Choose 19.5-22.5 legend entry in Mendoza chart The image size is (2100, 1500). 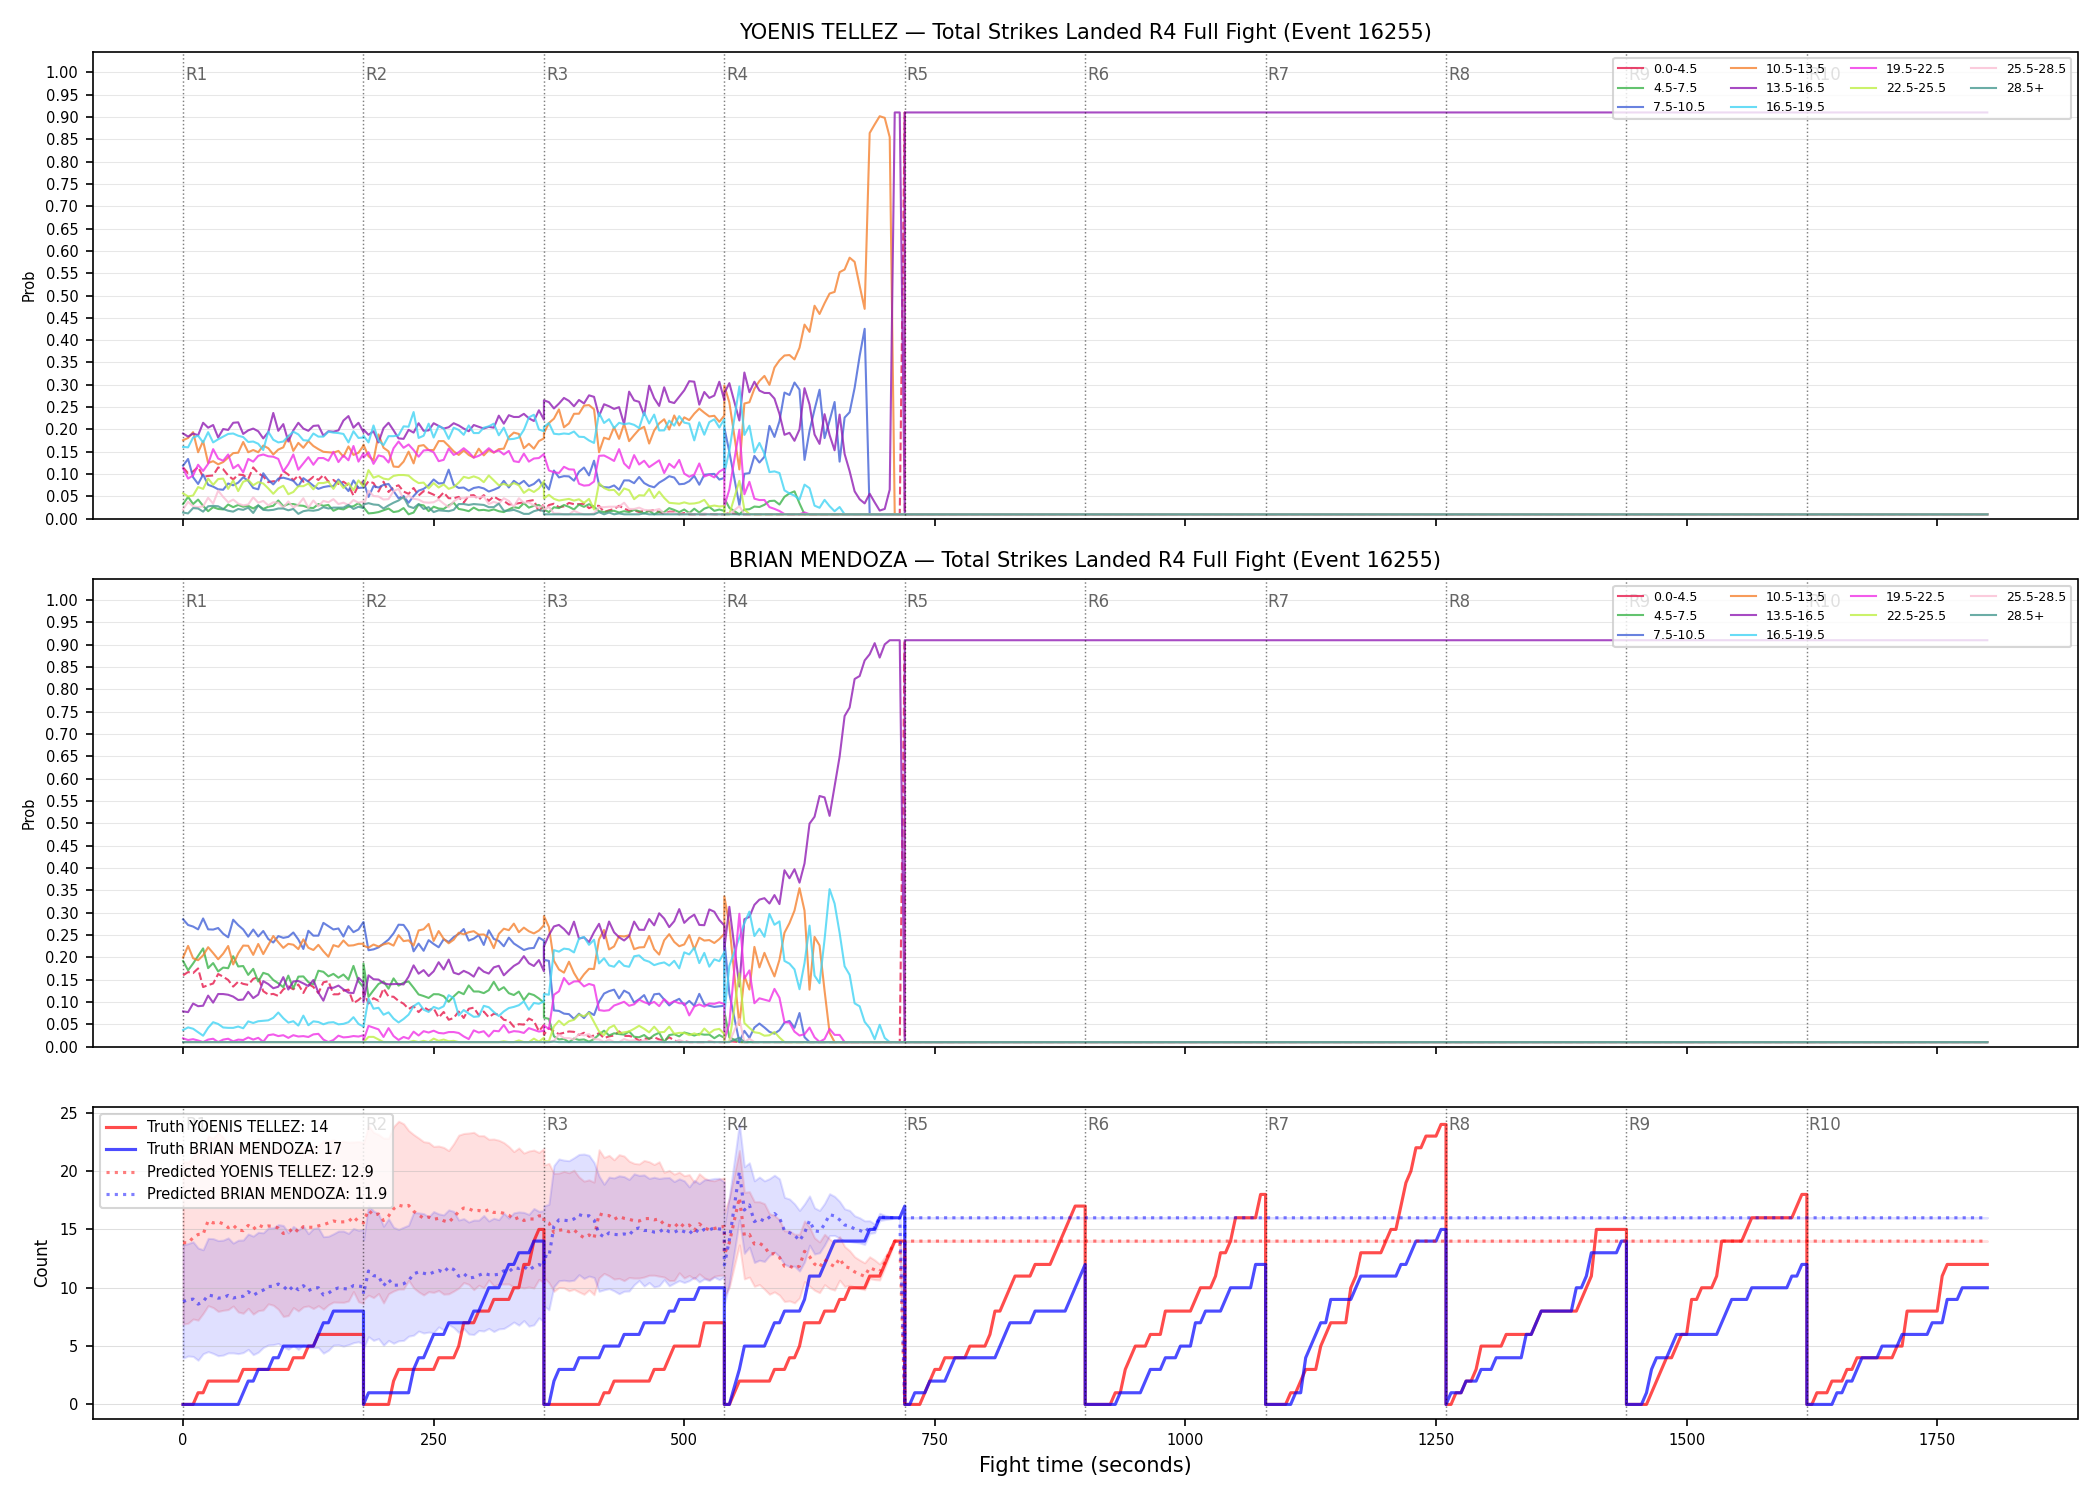click(1898, 597)
